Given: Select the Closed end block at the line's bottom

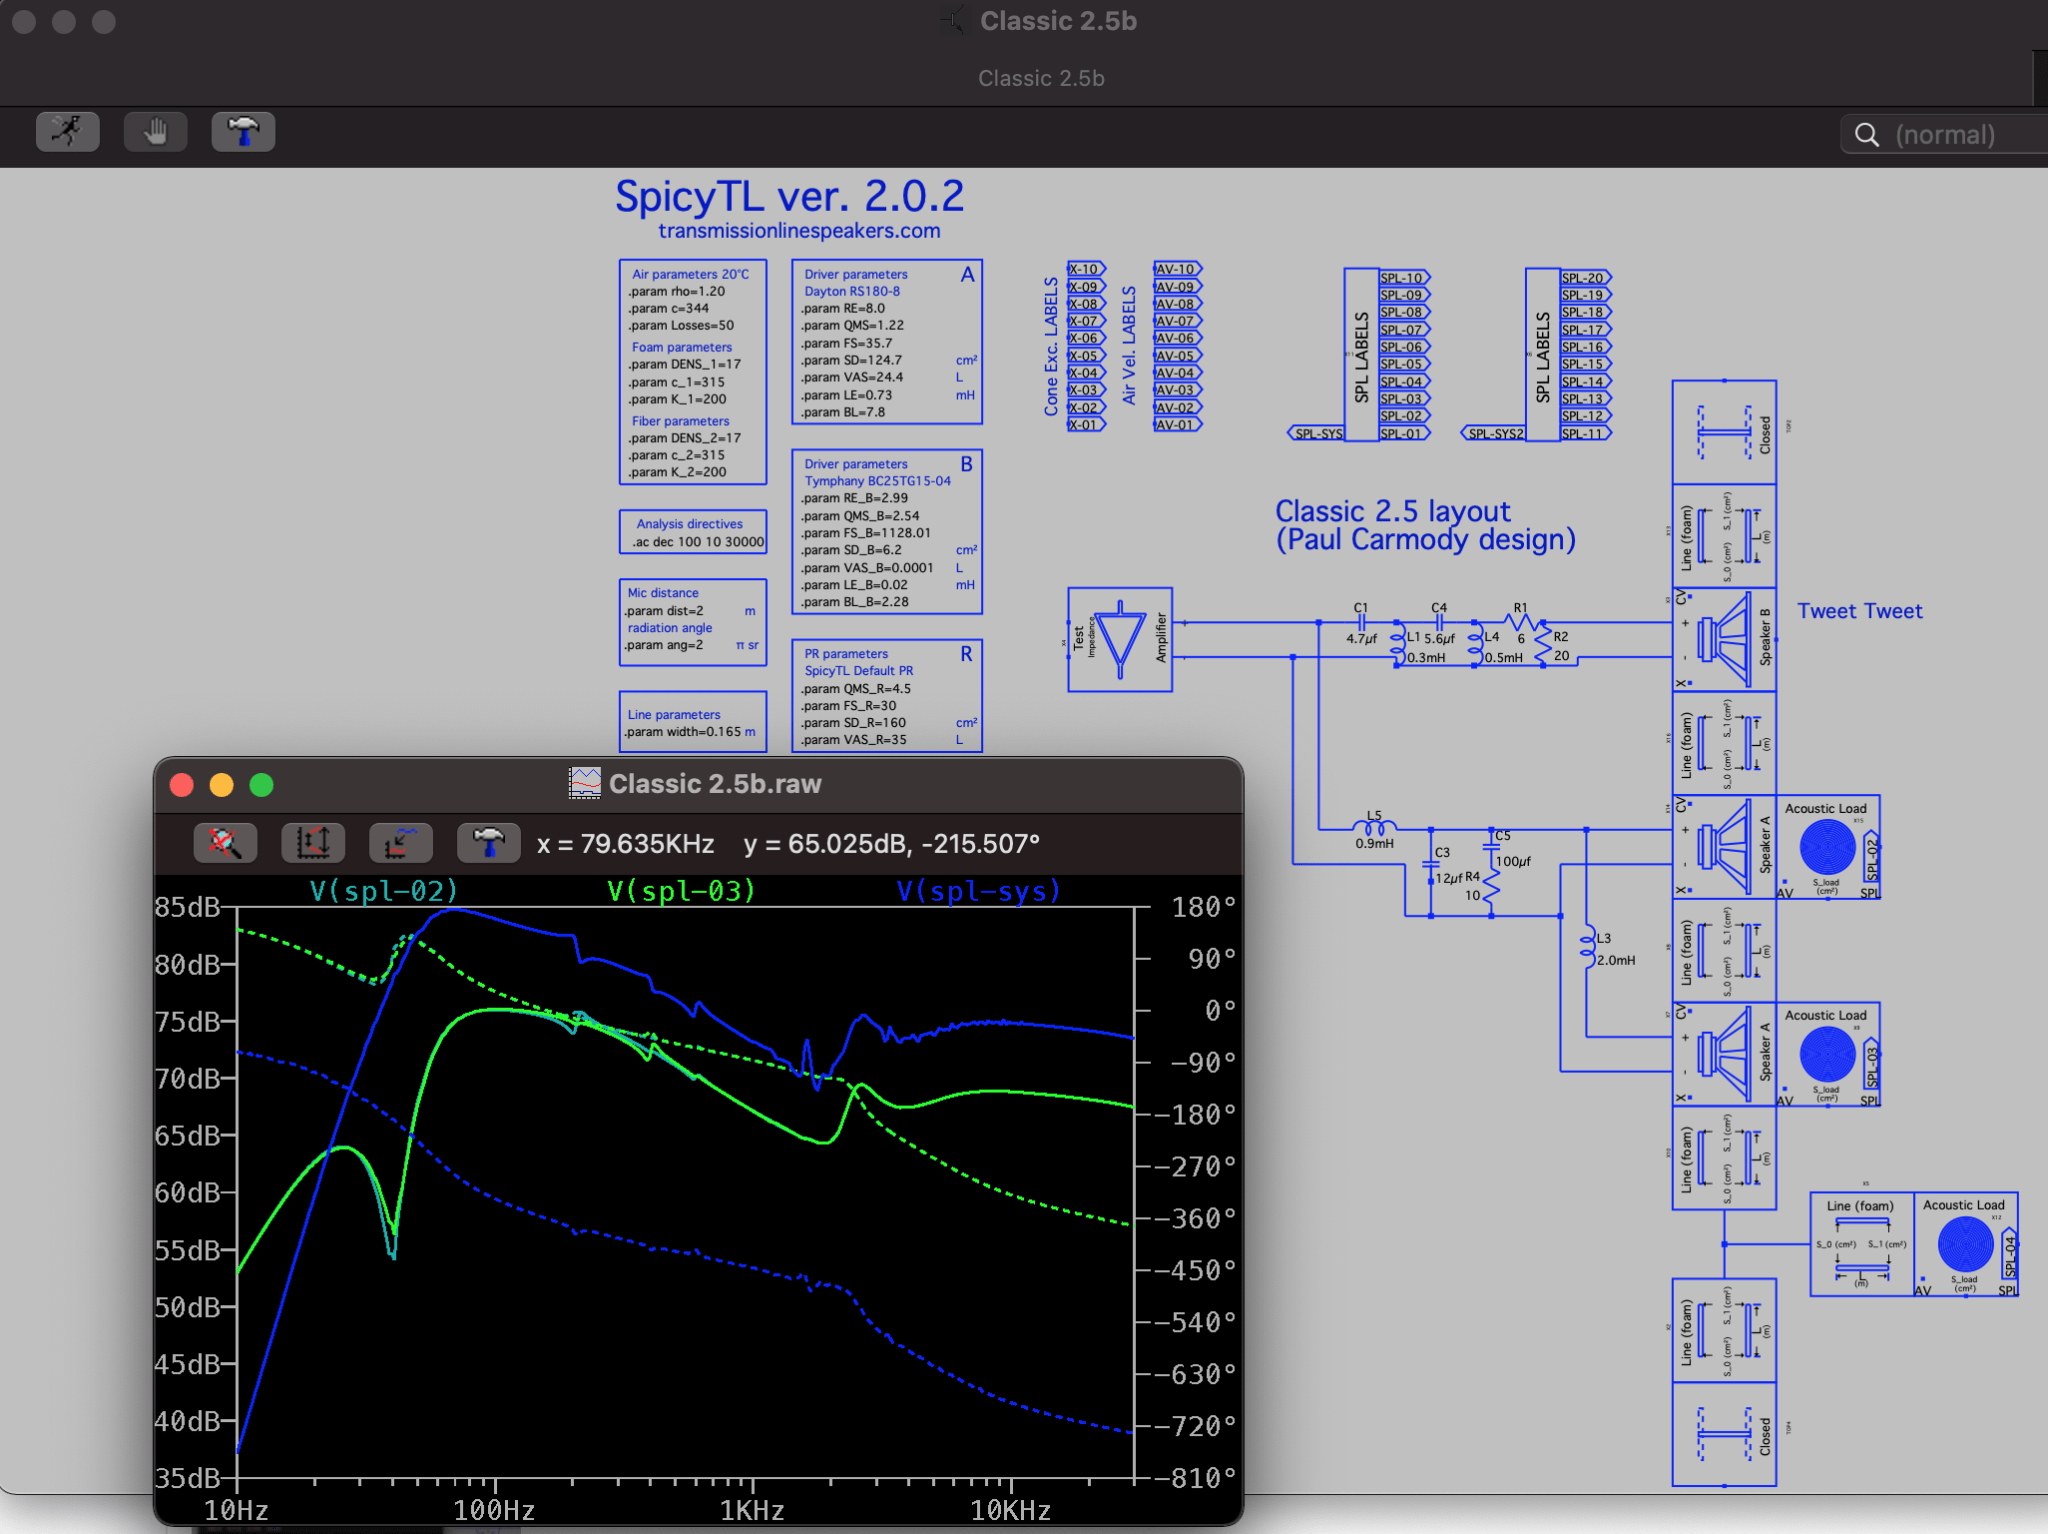Looking at the screenshot, I should 1724,1434.
